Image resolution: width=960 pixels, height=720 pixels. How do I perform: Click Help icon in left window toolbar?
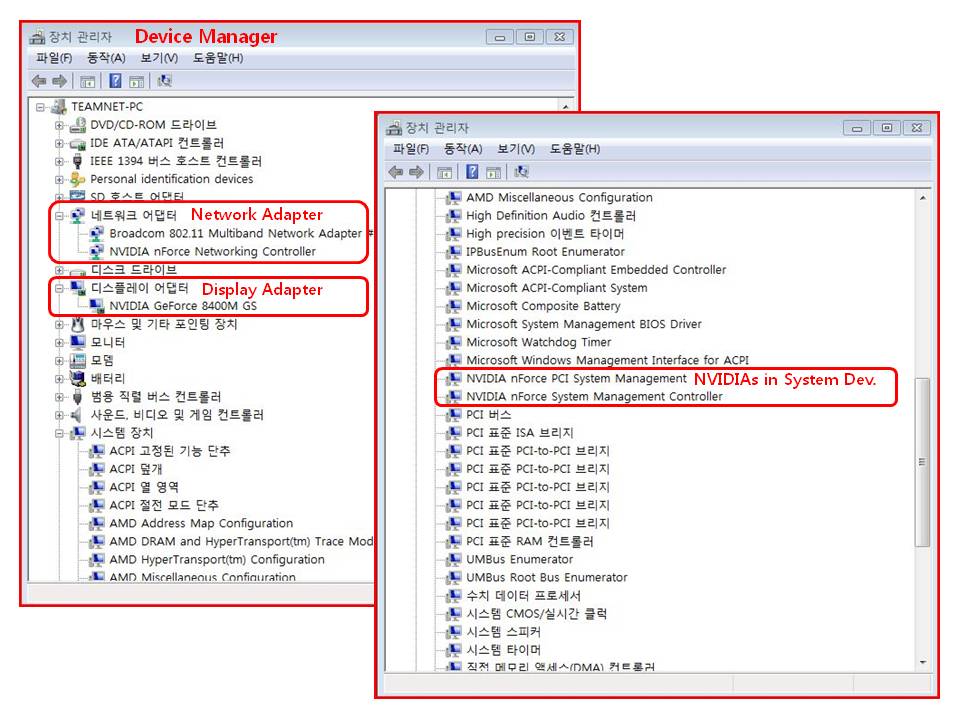click(x=115, y=81)
